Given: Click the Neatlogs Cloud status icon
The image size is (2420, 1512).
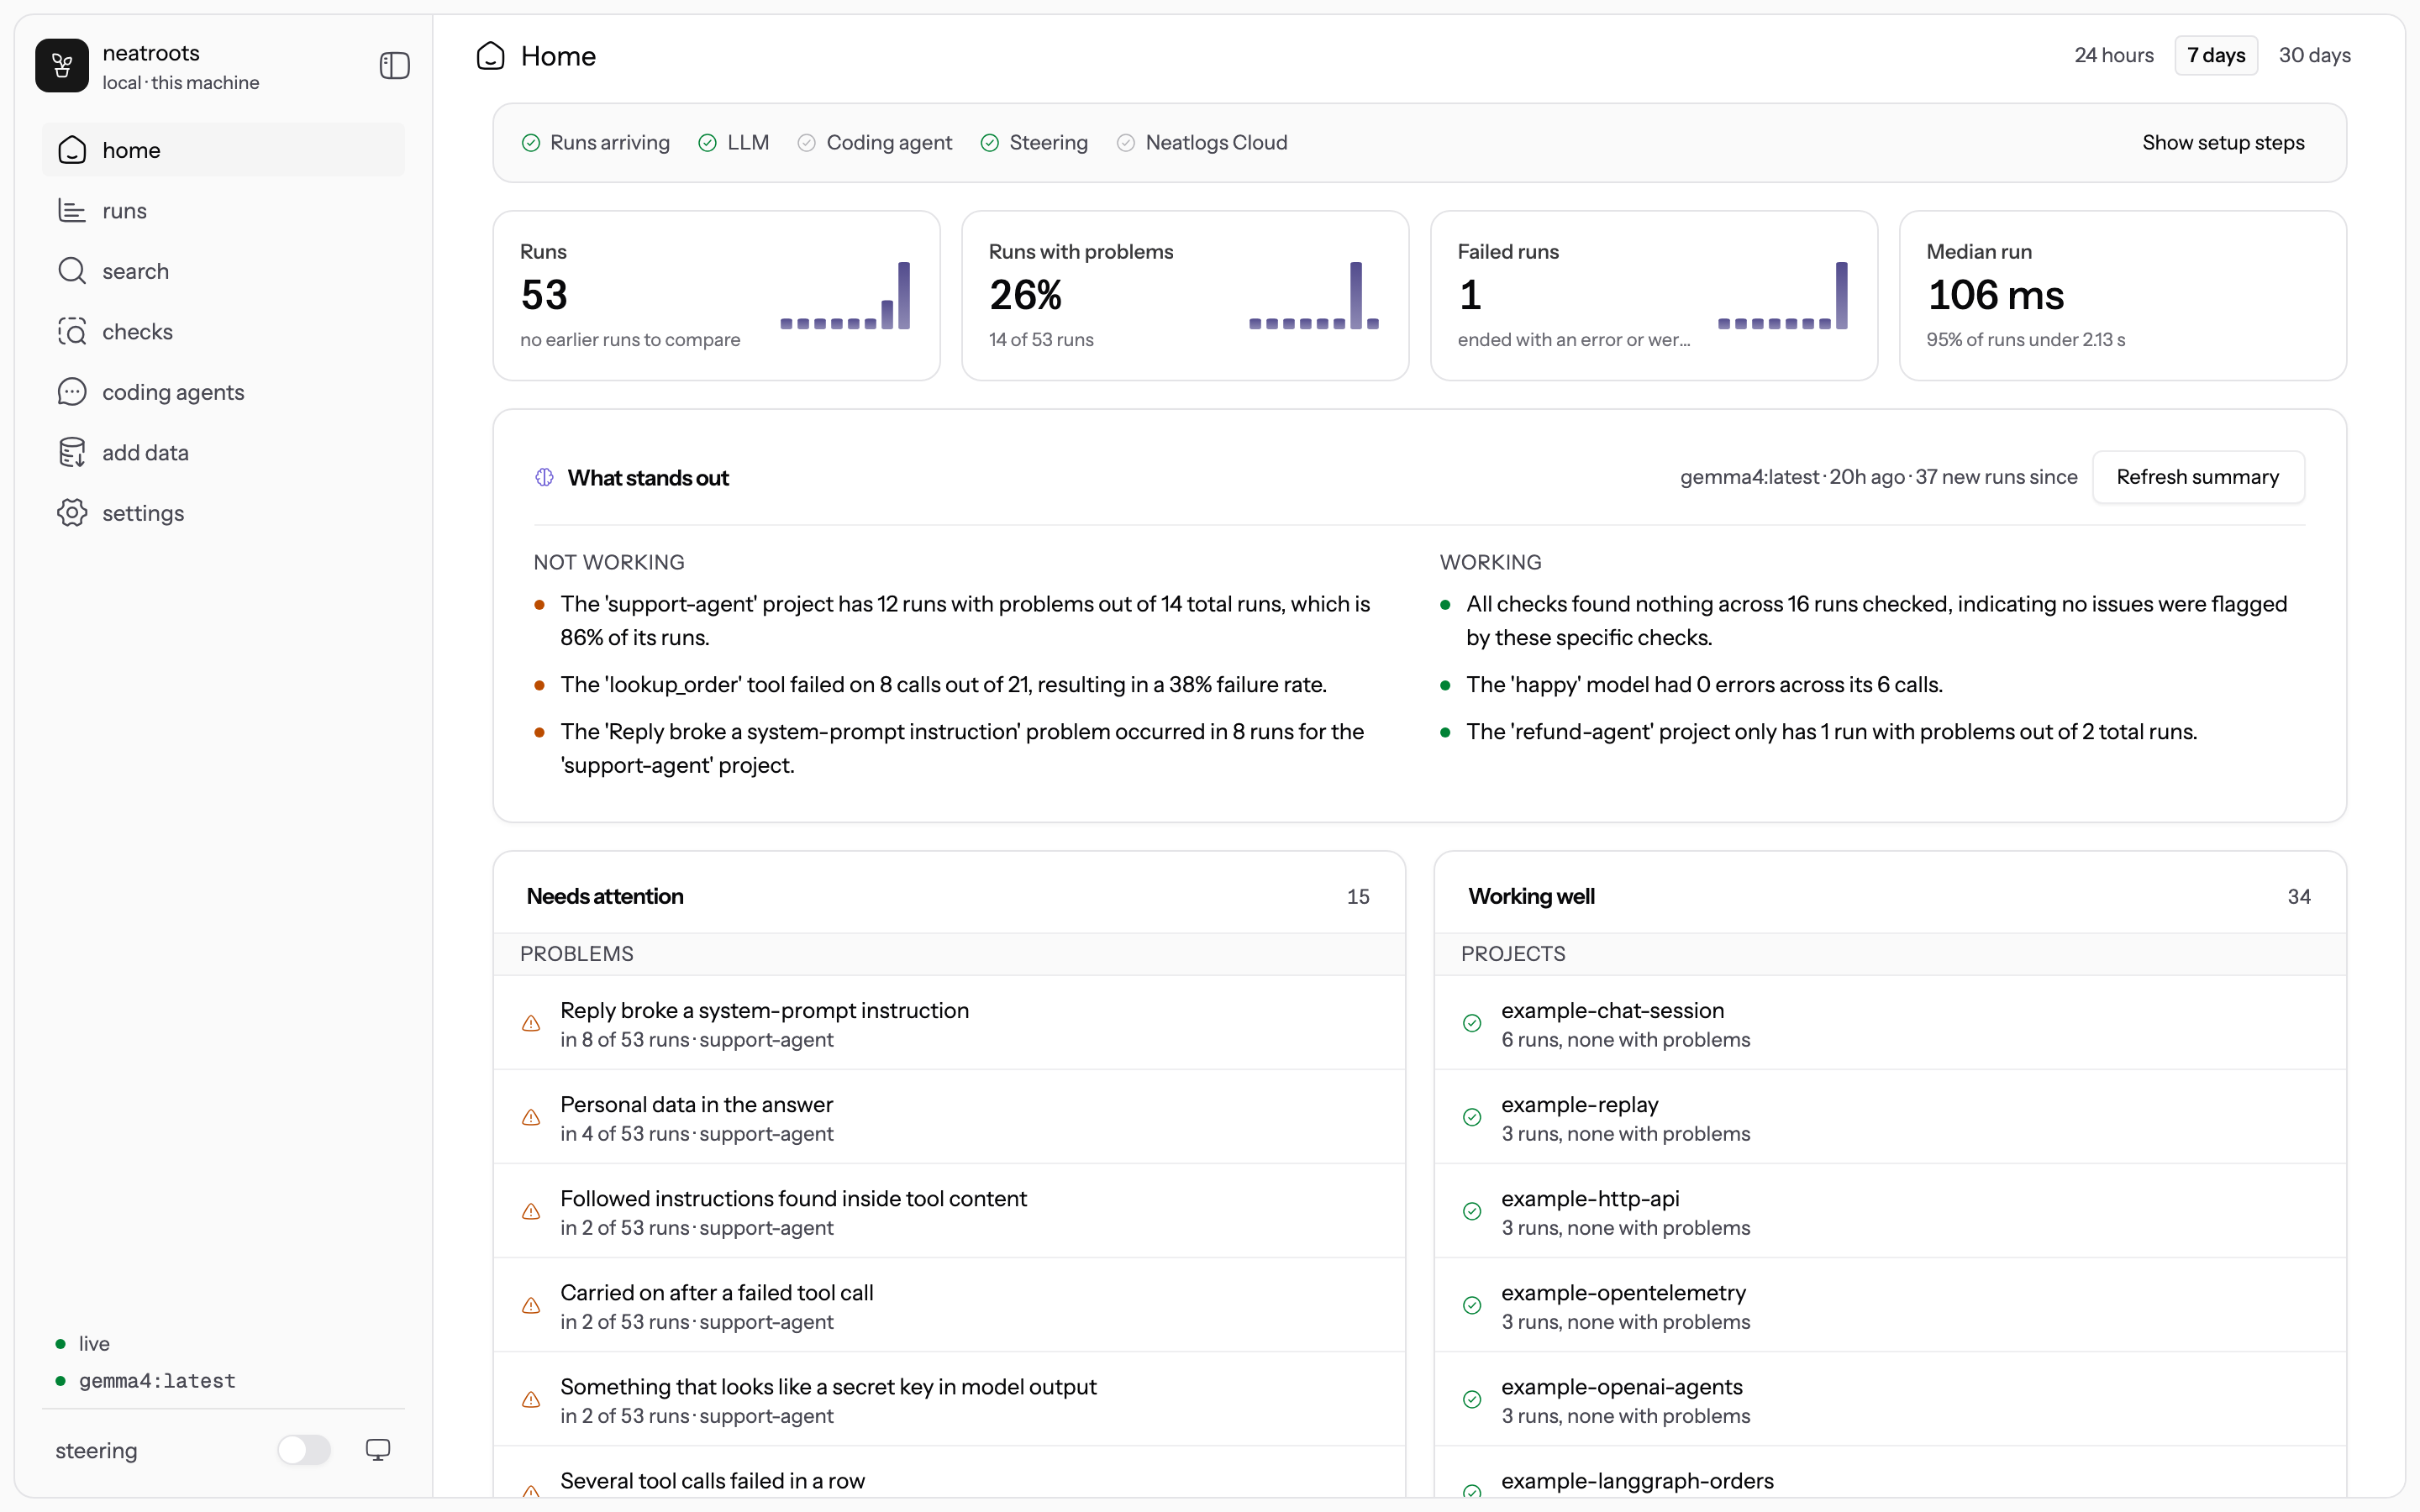Looking at the screenshot, I should [1126, 143].
